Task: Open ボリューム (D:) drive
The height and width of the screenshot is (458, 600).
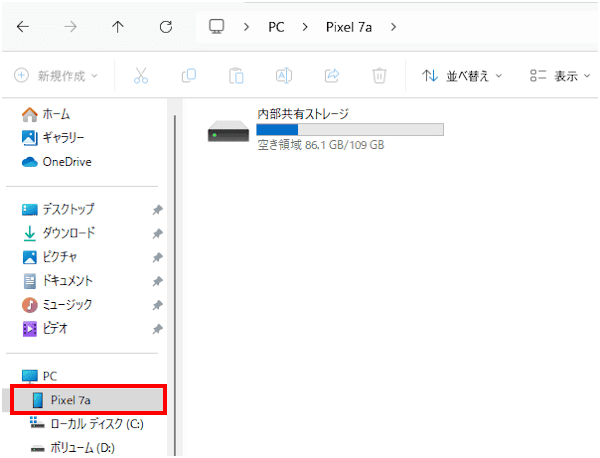Action: pyautogui.click(x=72, y=447)
